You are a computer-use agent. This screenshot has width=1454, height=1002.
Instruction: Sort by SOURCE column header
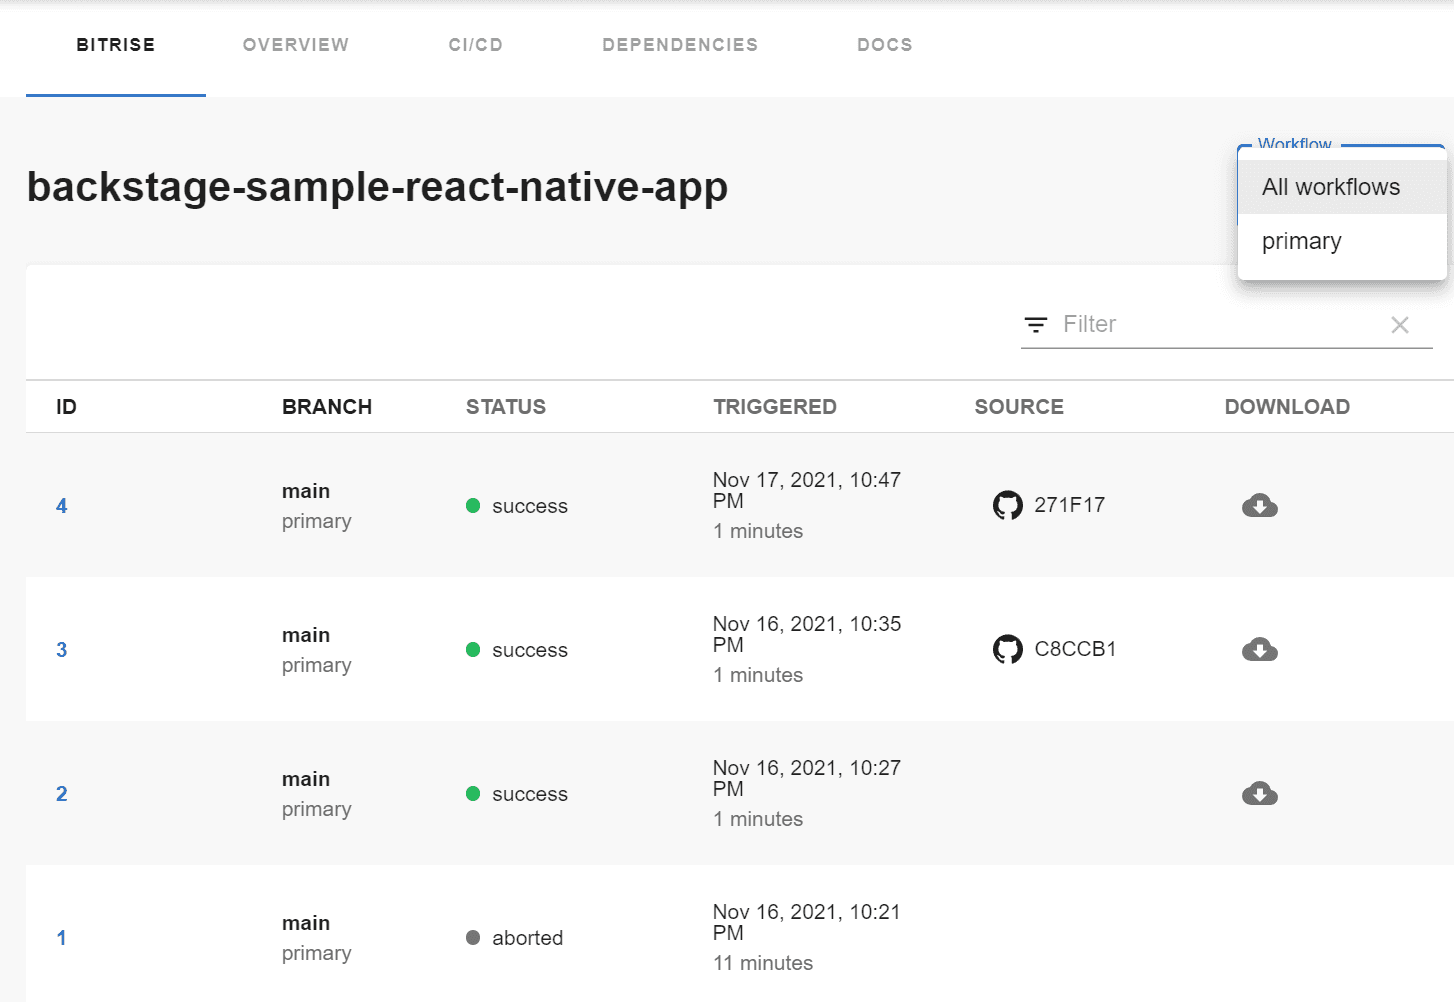pos(1019,407)
